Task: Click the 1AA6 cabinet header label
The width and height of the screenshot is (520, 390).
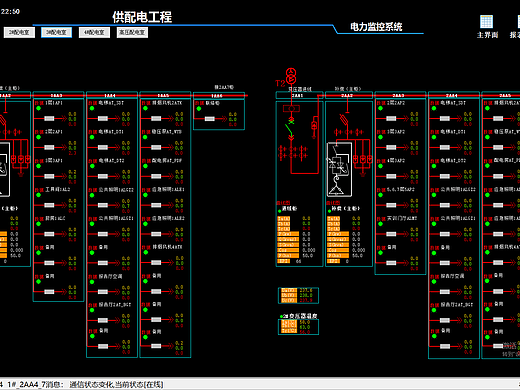Action: [x=217, y=96]
